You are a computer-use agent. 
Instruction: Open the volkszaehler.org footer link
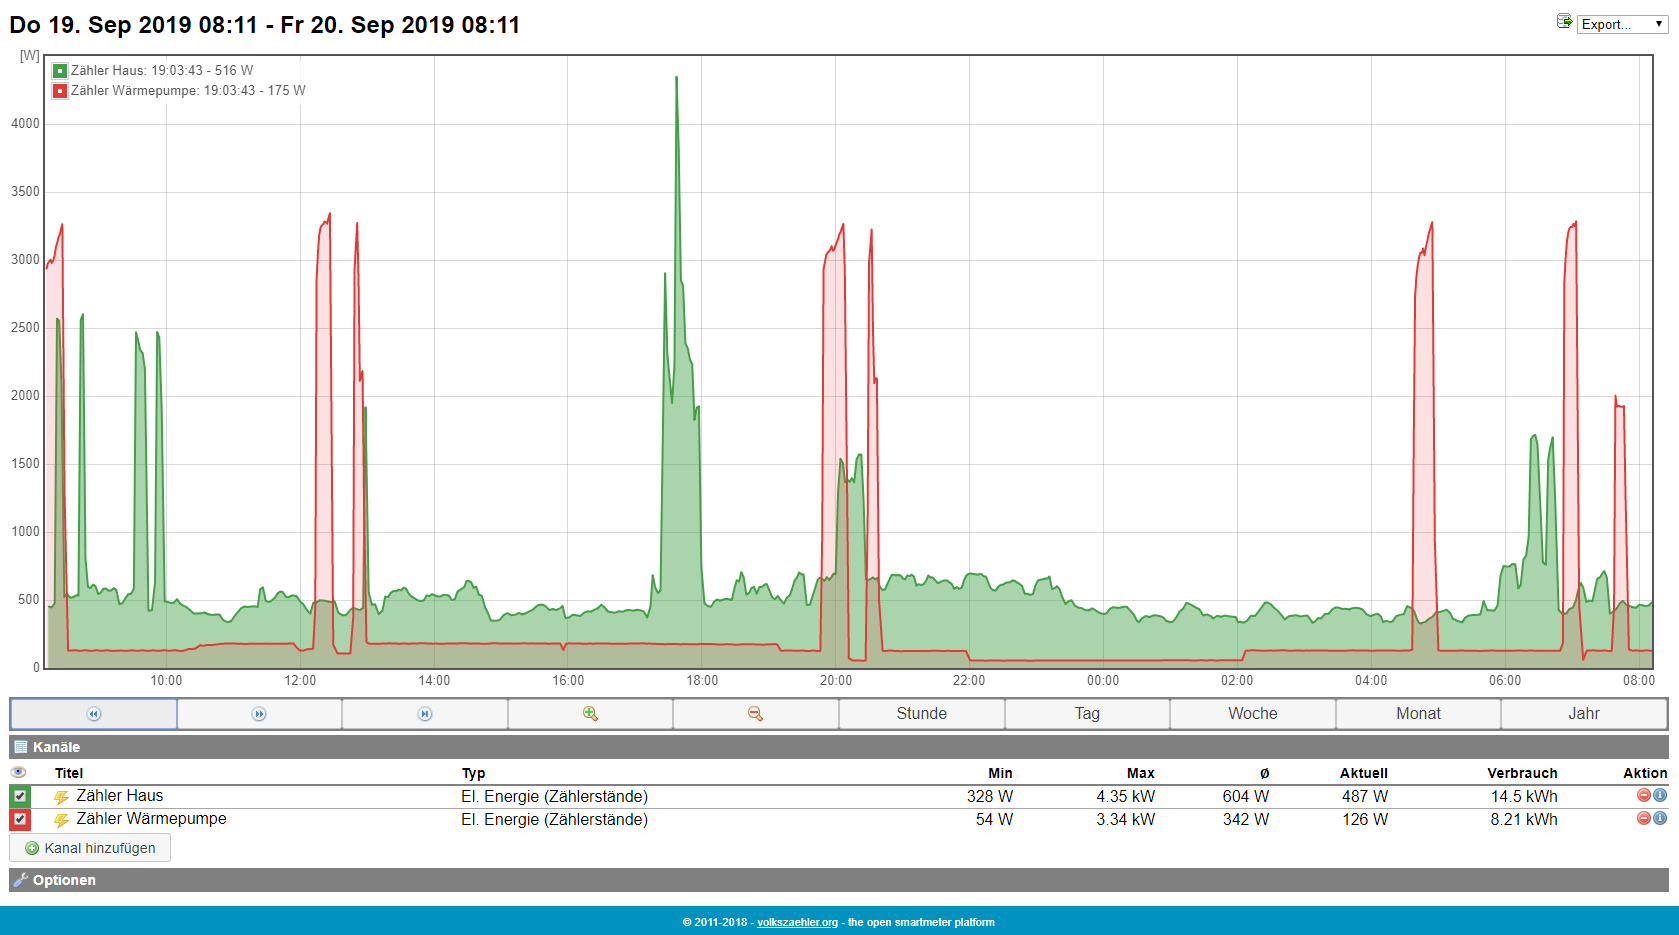coord(797,922)
